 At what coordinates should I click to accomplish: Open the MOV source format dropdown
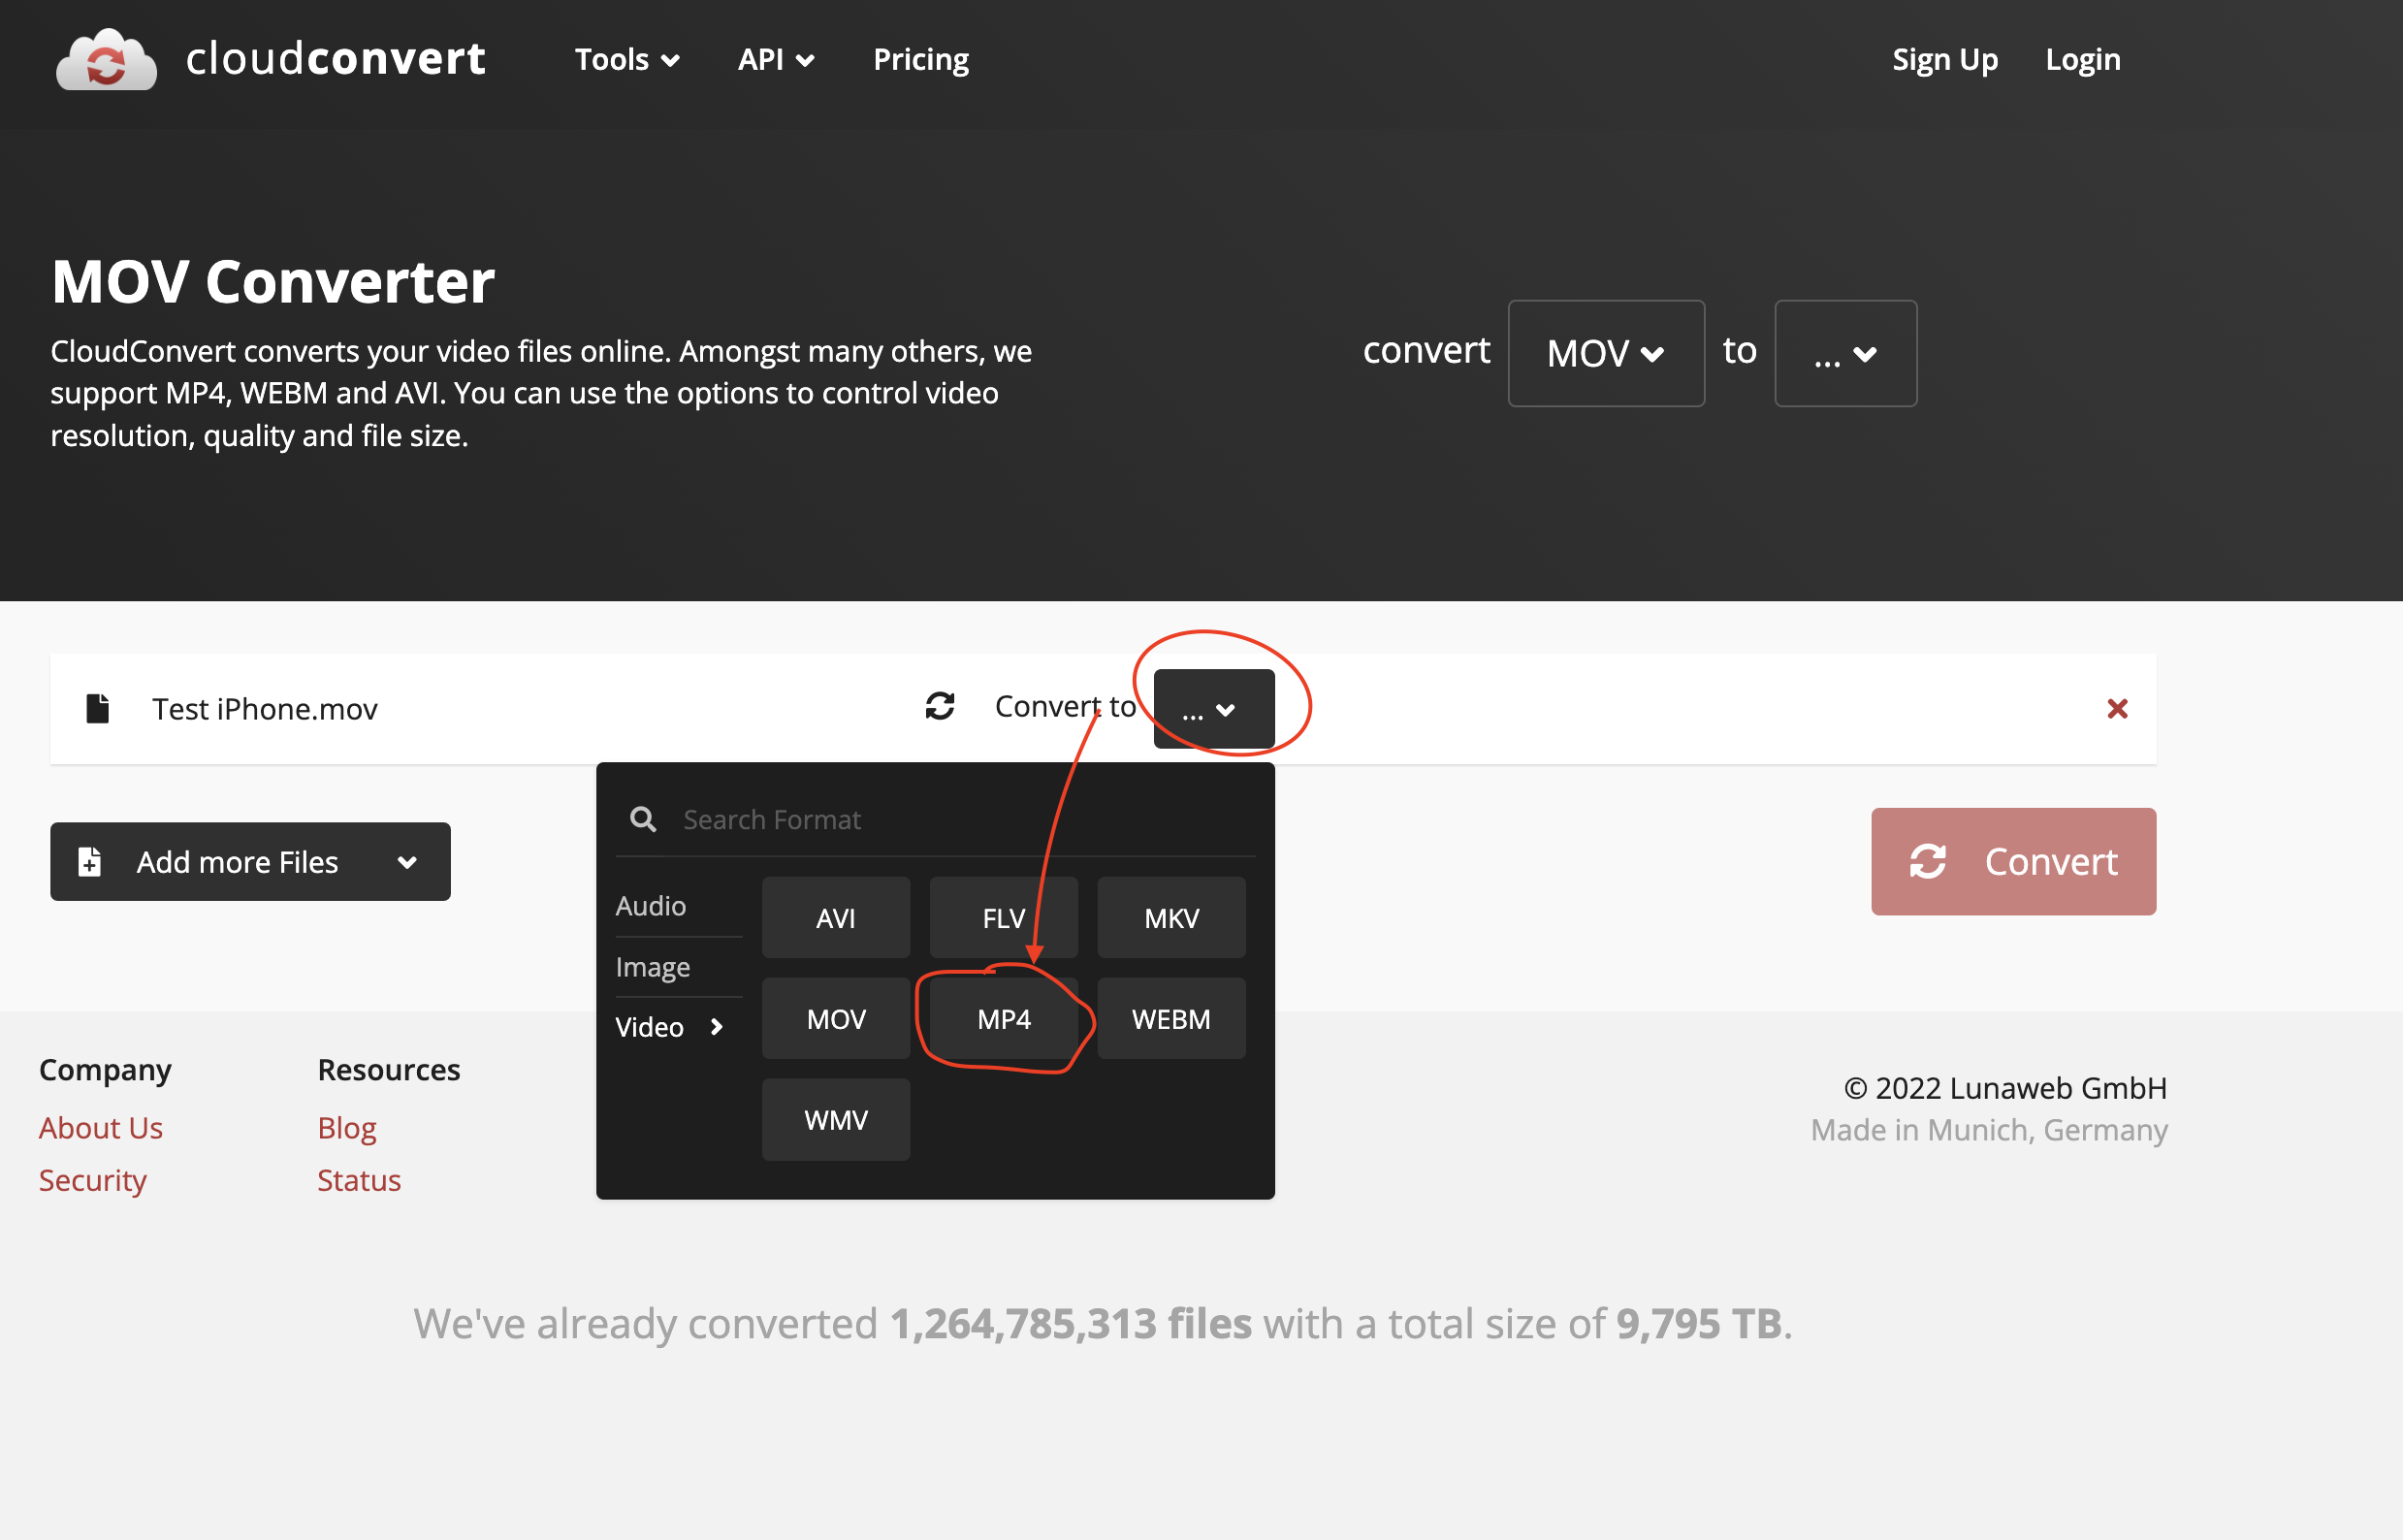(x=1605, y=353)
